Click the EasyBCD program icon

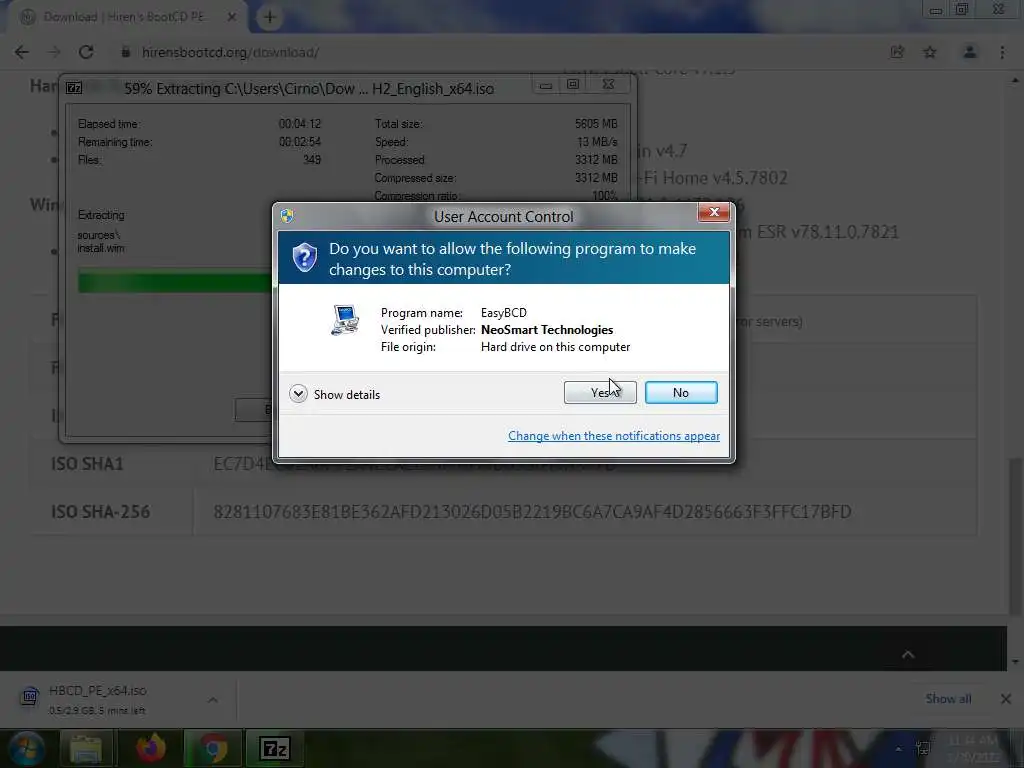coord(344,320)
